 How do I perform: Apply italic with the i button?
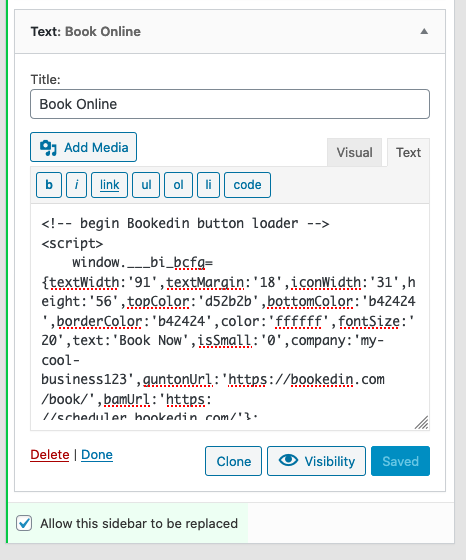[x=76, y=185]
